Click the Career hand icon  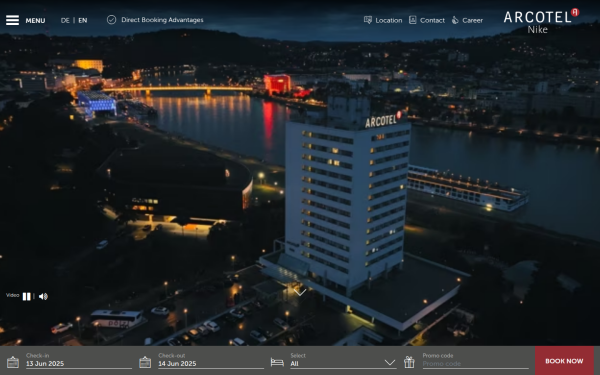[455, 20]
